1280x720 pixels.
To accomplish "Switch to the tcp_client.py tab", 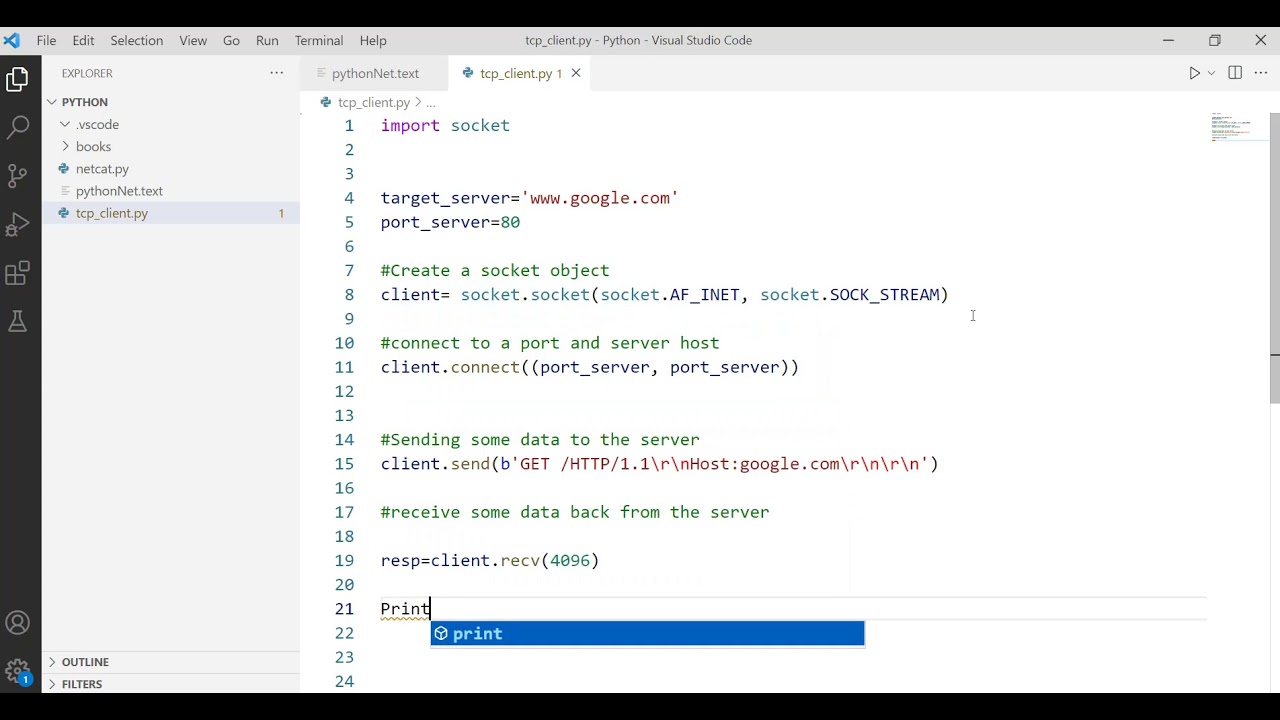I will click(520, 73).
